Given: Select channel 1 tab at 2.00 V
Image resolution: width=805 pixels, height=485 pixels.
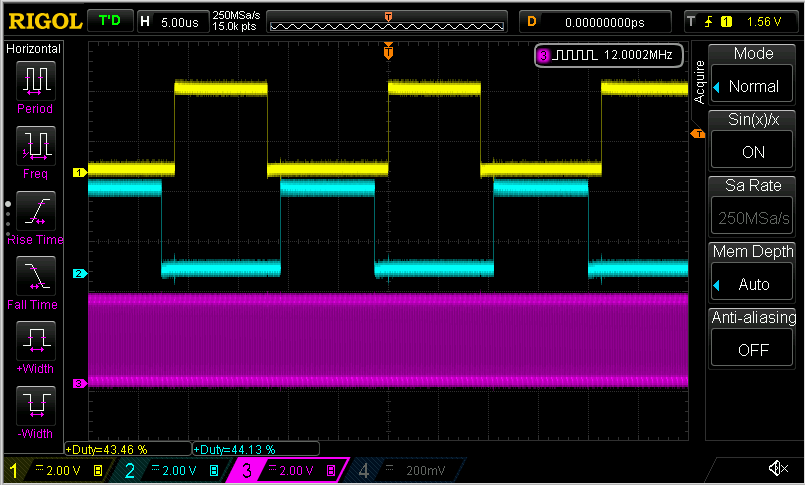Looking at the screenshot, I should pyautogui.click(x=58, y=469).
